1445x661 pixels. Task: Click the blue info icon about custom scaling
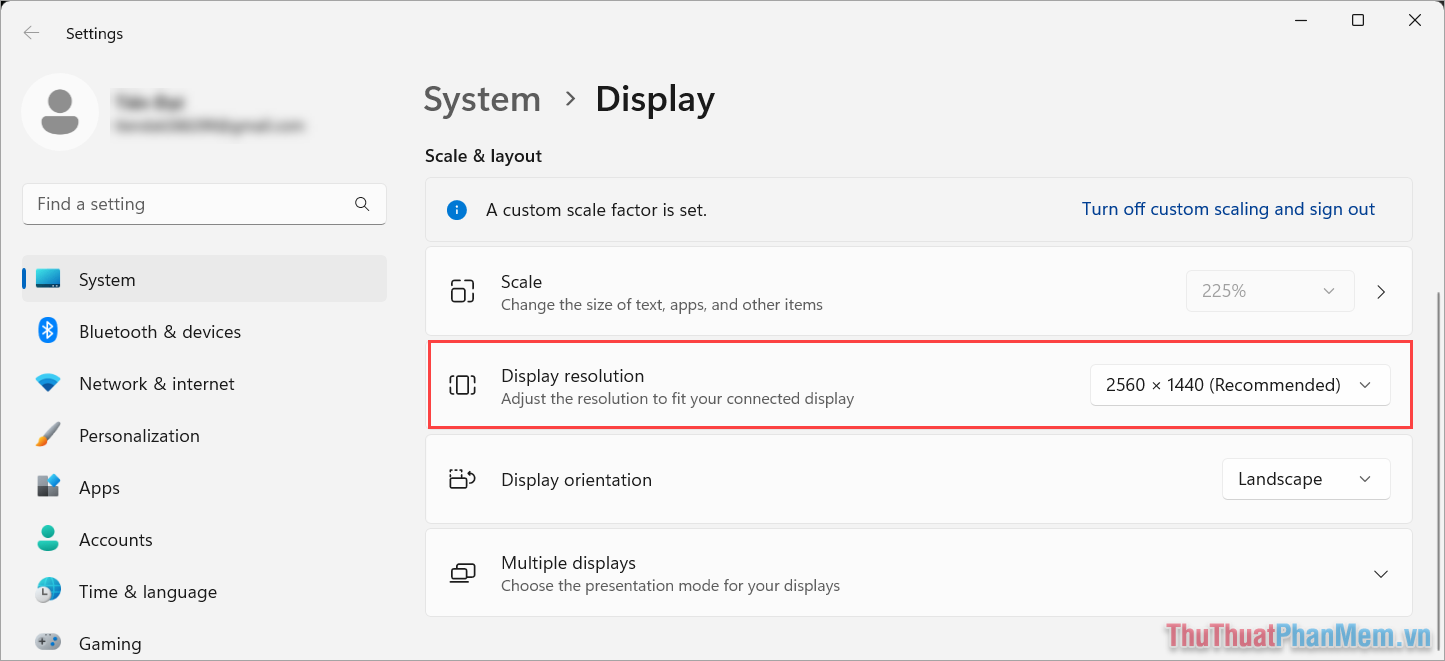457,210
